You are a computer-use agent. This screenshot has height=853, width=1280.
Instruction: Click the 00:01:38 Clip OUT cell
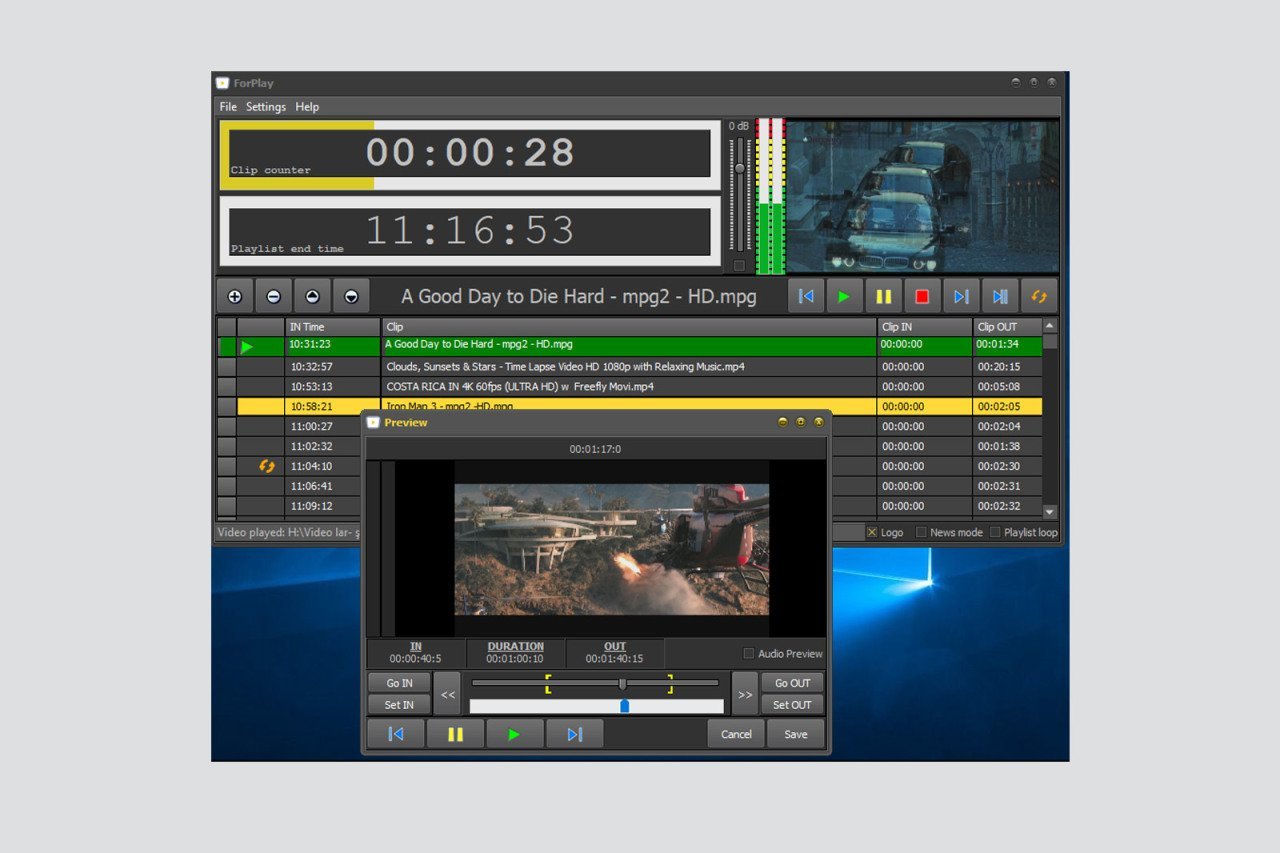pyautogui.click(x=1007, y=447)
